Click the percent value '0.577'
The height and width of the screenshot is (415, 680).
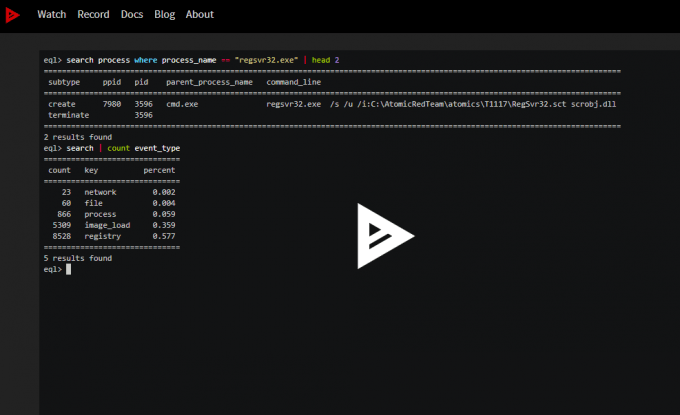coord(164,236)
